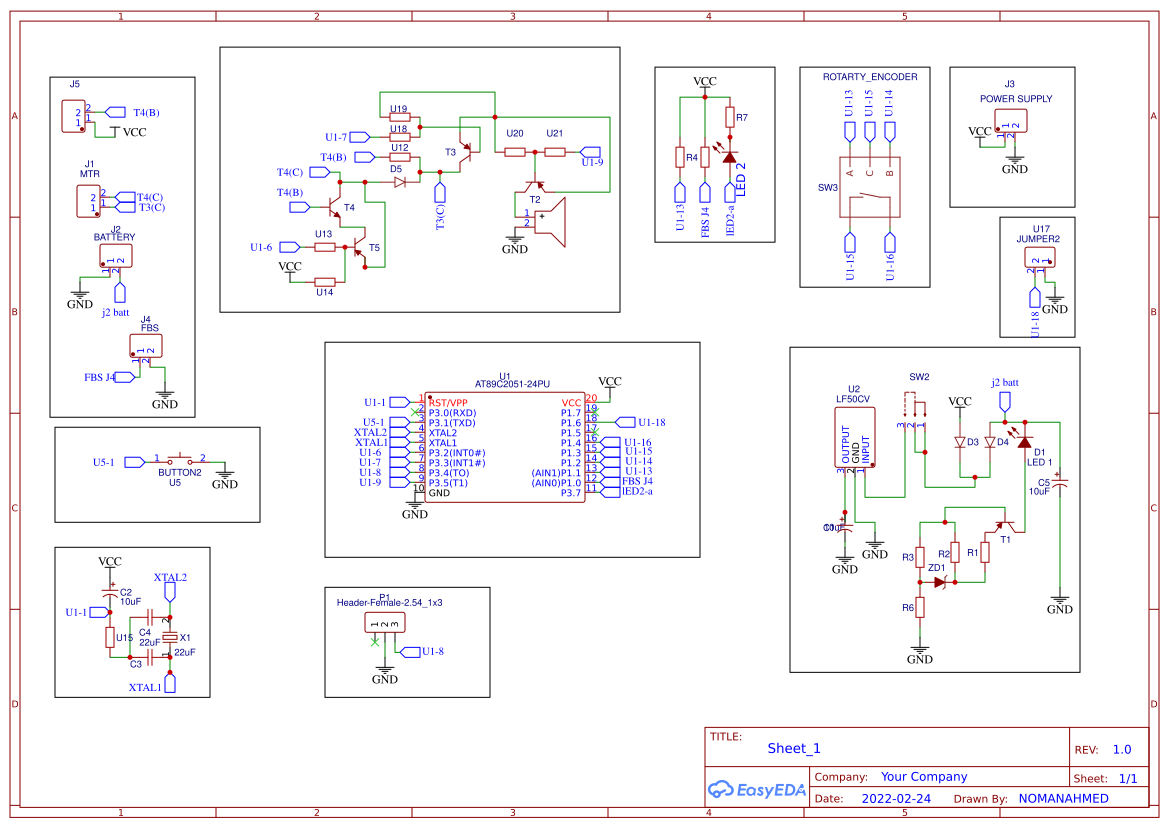This screenshot has width=1169, height=828.
Task: Click the Sheet_1 title text
Action: click(x=792, y=748)
